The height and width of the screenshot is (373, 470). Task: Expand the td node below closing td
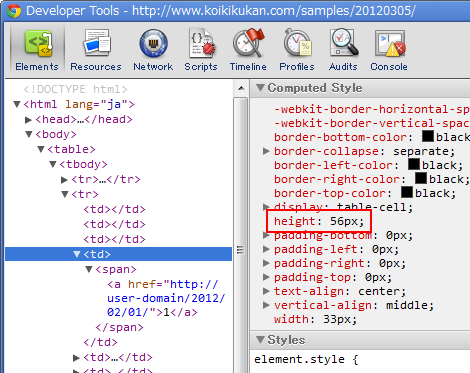tap(76, 358)
